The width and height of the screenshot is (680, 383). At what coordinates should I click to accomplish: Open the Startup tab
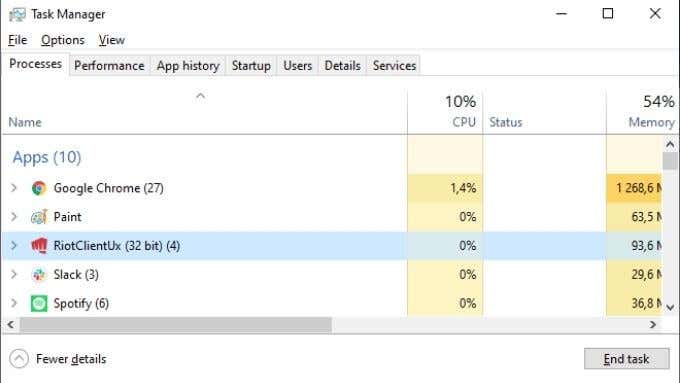251,65
